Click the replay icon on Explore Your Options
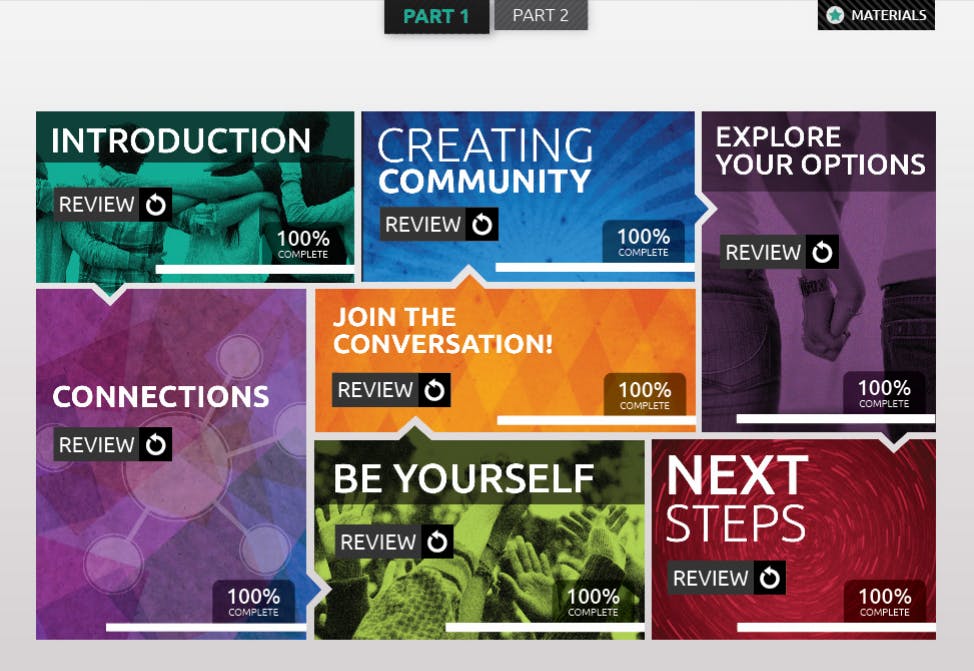The width and height of the screenshot is (974, 671). coord(822,252)
